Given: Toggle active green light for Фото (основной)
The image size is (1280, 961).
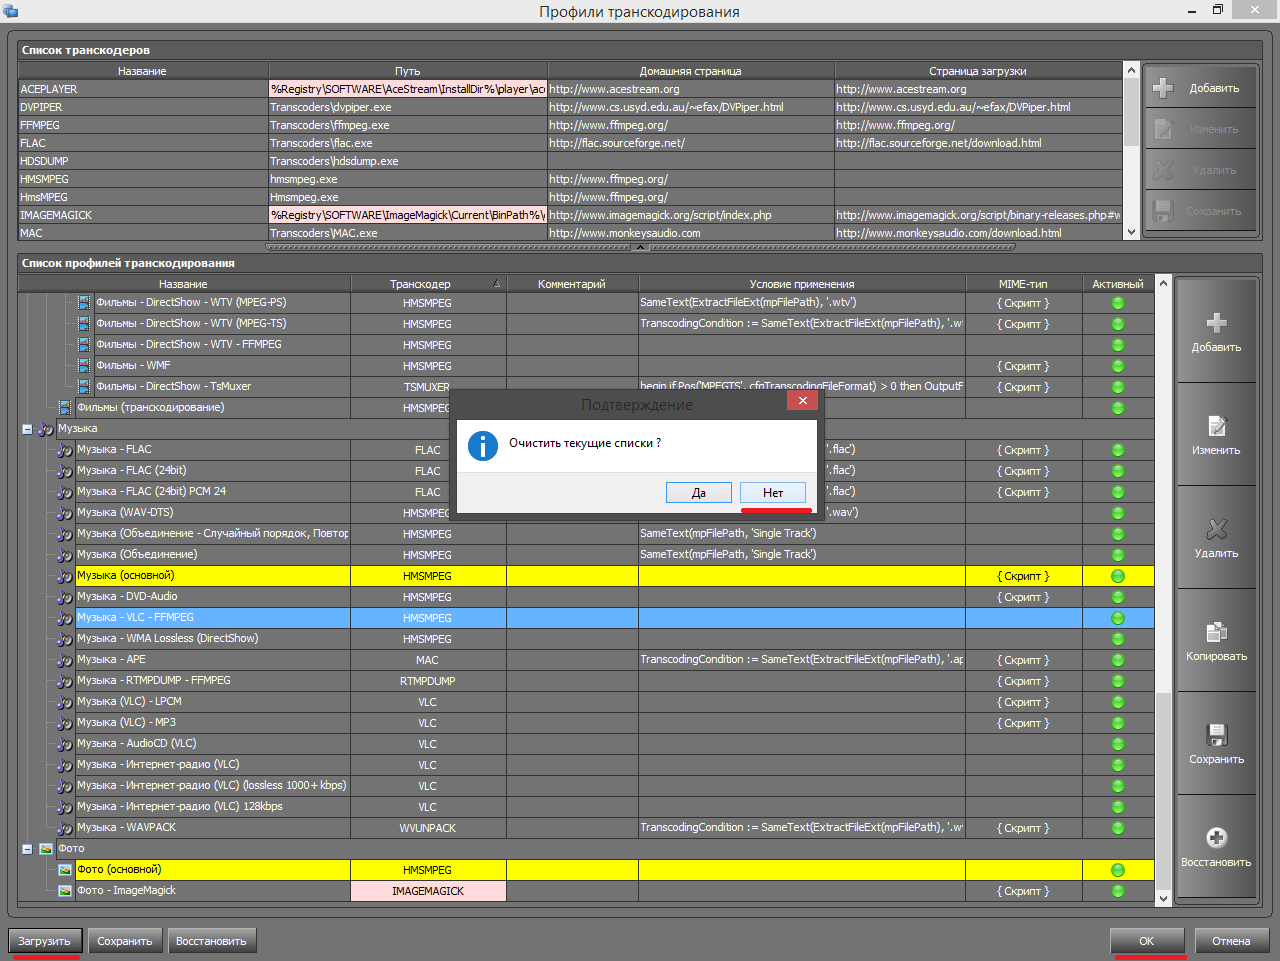Looking at the screenshot, I should click(x=1118, y=870).
